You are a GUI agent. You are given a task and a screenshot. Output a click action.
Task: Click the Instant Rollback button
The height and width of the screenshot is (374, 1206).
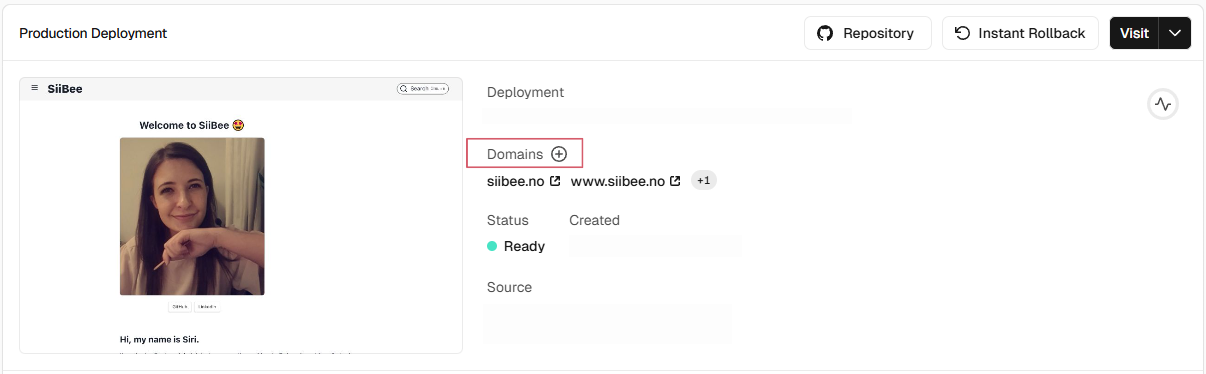point(1020,33)
